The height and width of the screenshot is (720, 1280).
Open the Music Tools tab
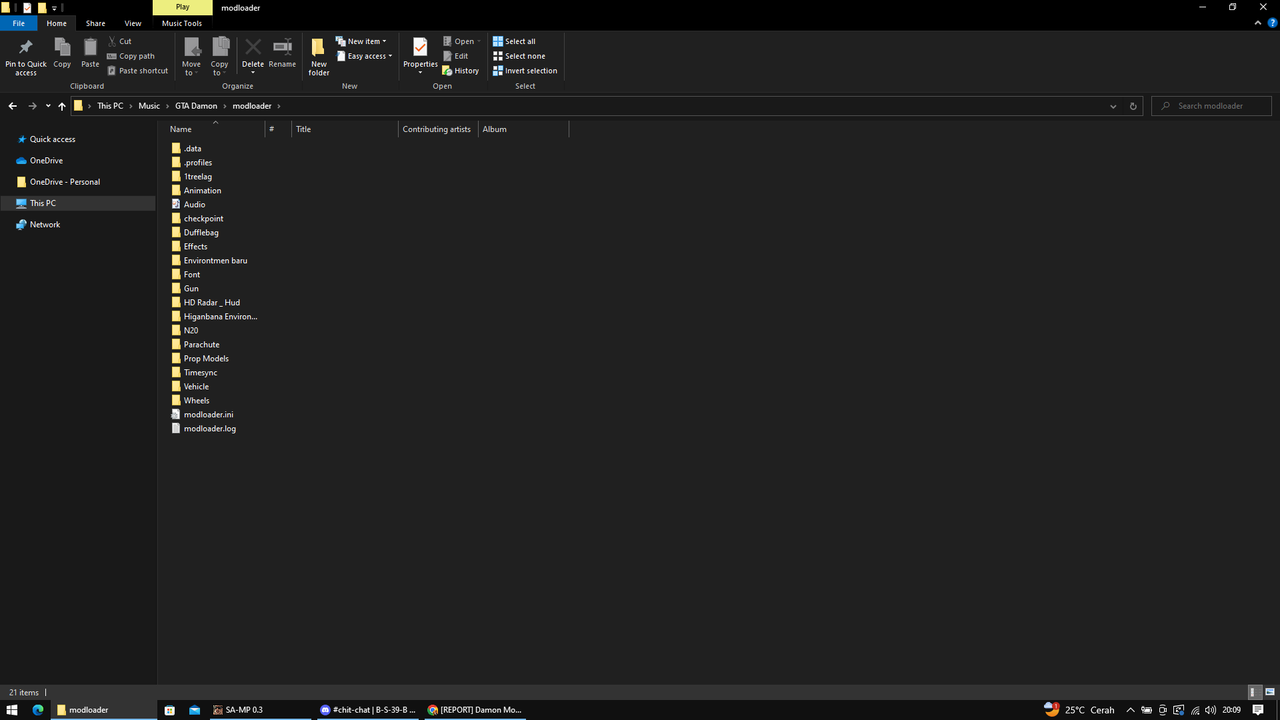tap(182, 23)
